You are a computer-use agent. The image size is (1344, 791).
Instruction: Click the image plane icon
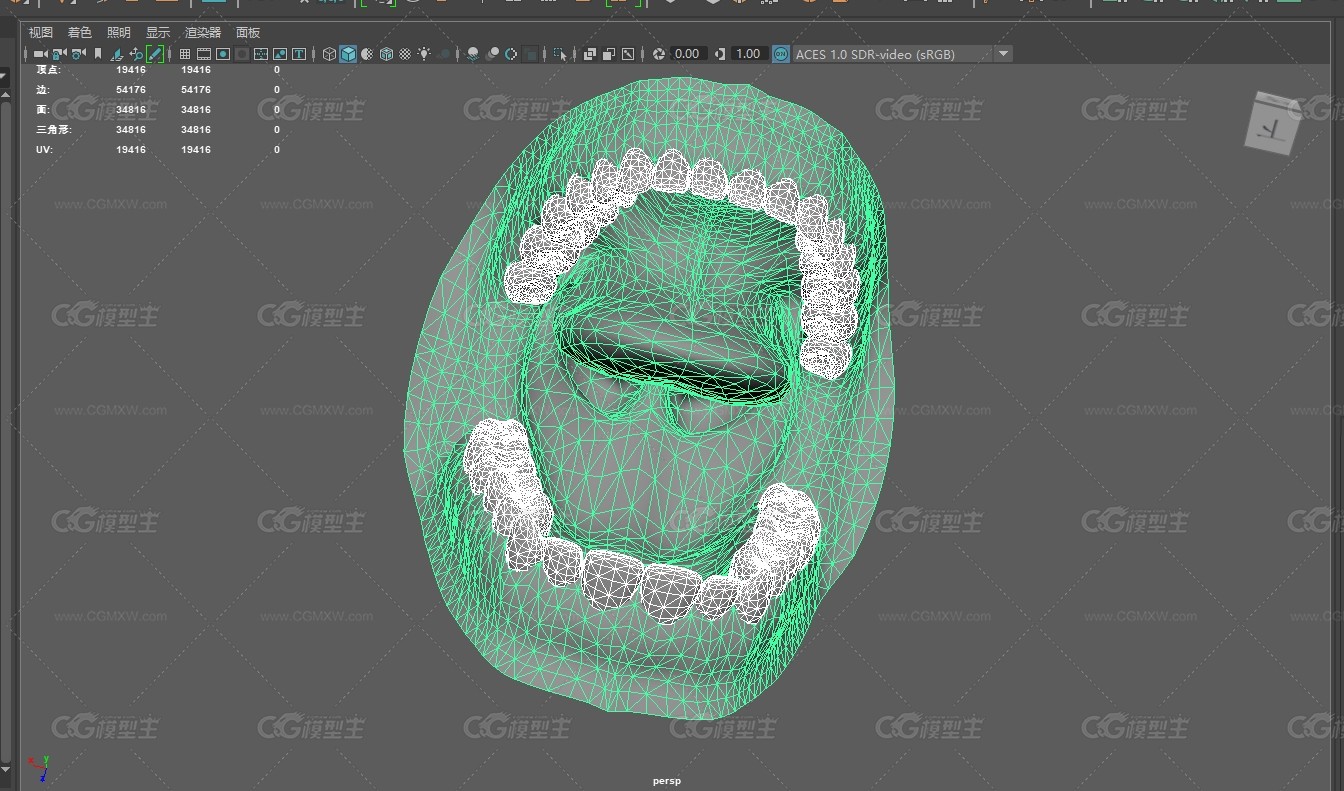[x=118, y=54]
